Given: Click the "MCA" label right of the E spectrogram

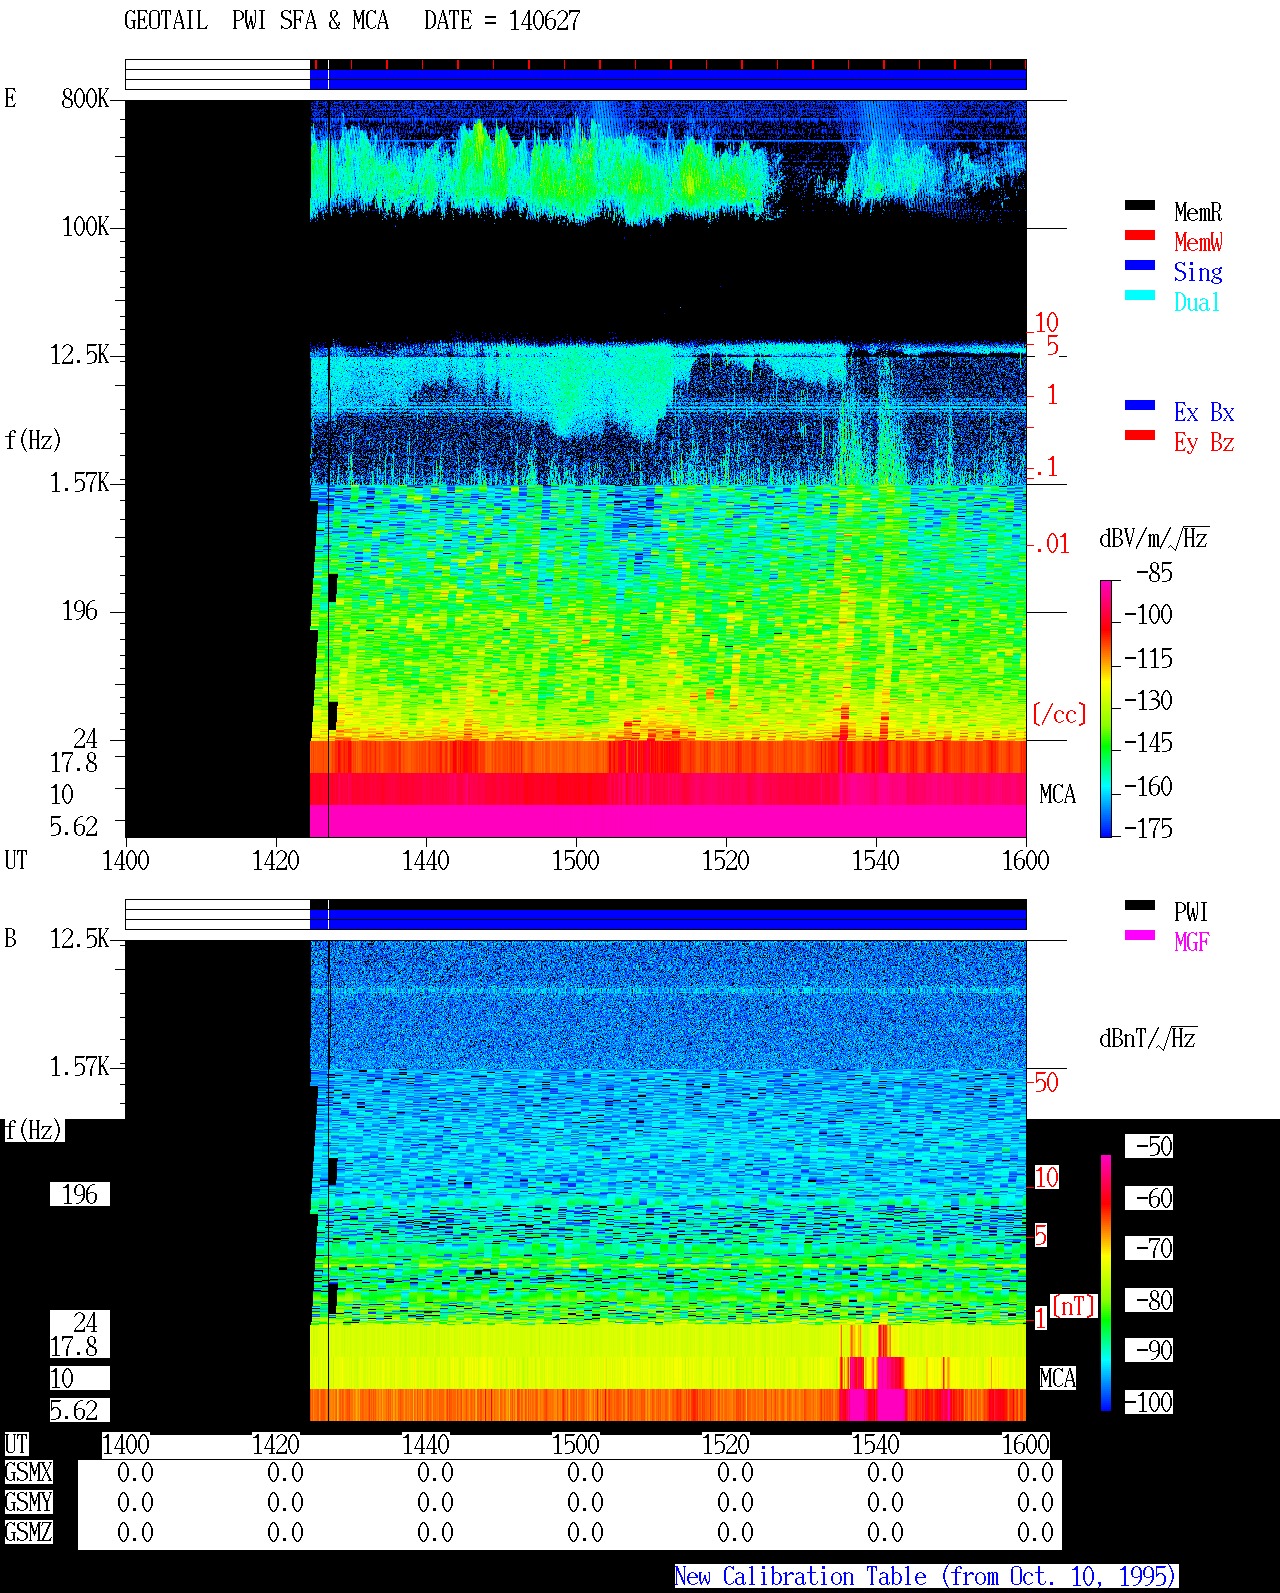Looking at the screenshot, I should pyautogui.click(x=1057, y=795).
